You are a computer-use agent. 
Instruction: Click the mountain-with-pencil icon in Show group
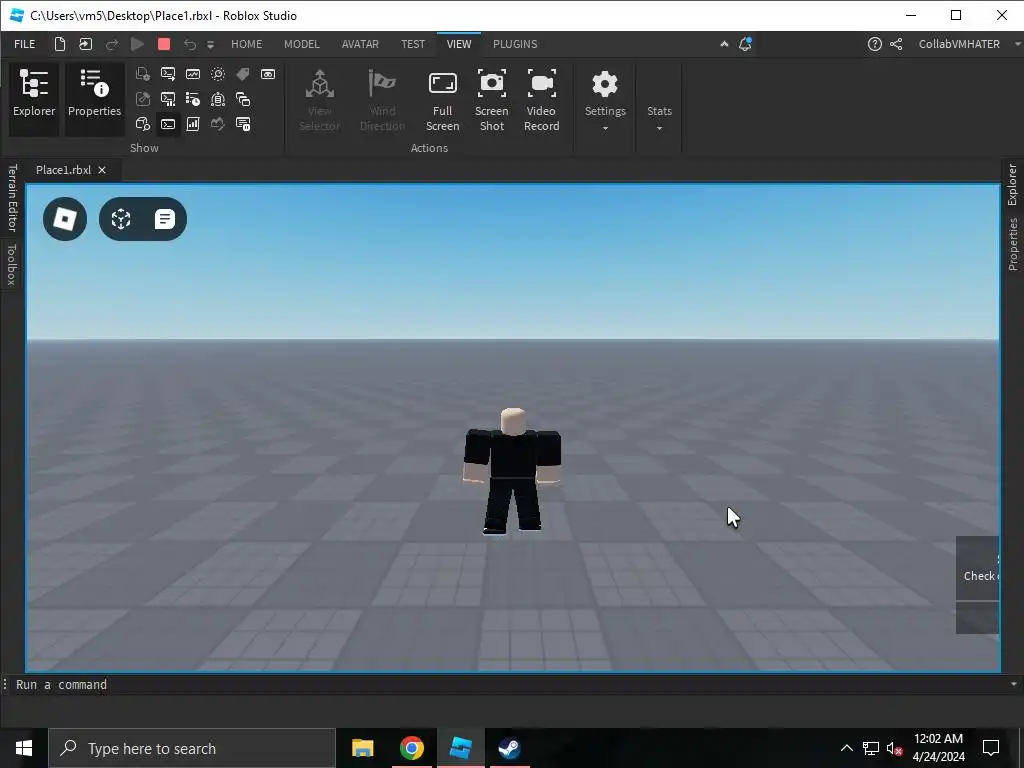point(217,124)
